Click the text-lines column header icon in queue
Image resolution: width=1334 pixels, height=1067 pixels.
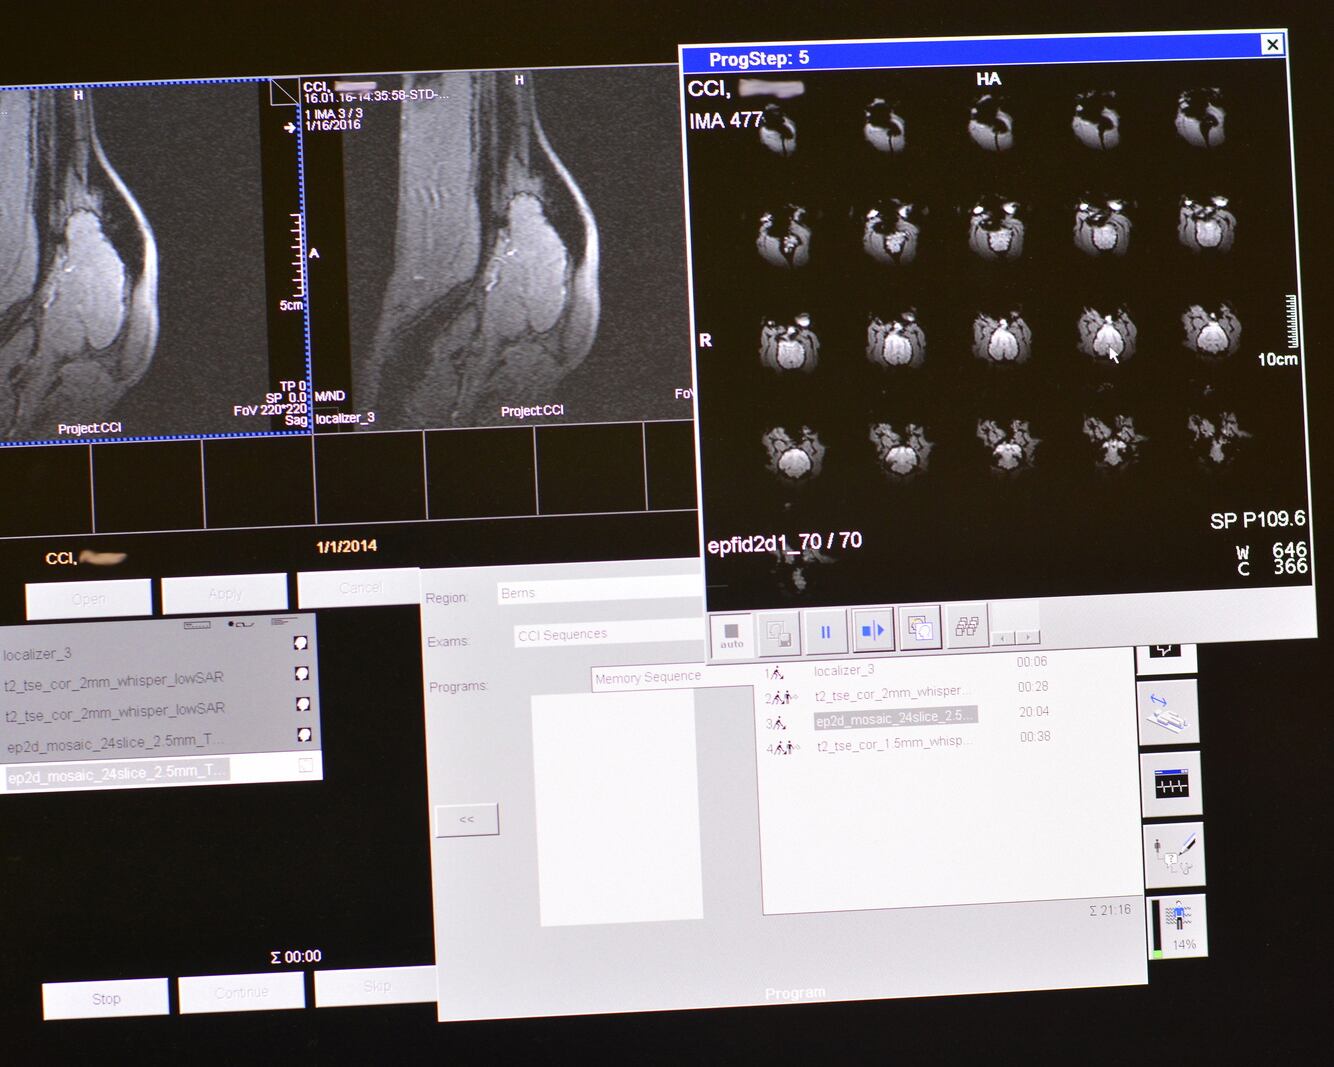284,622
